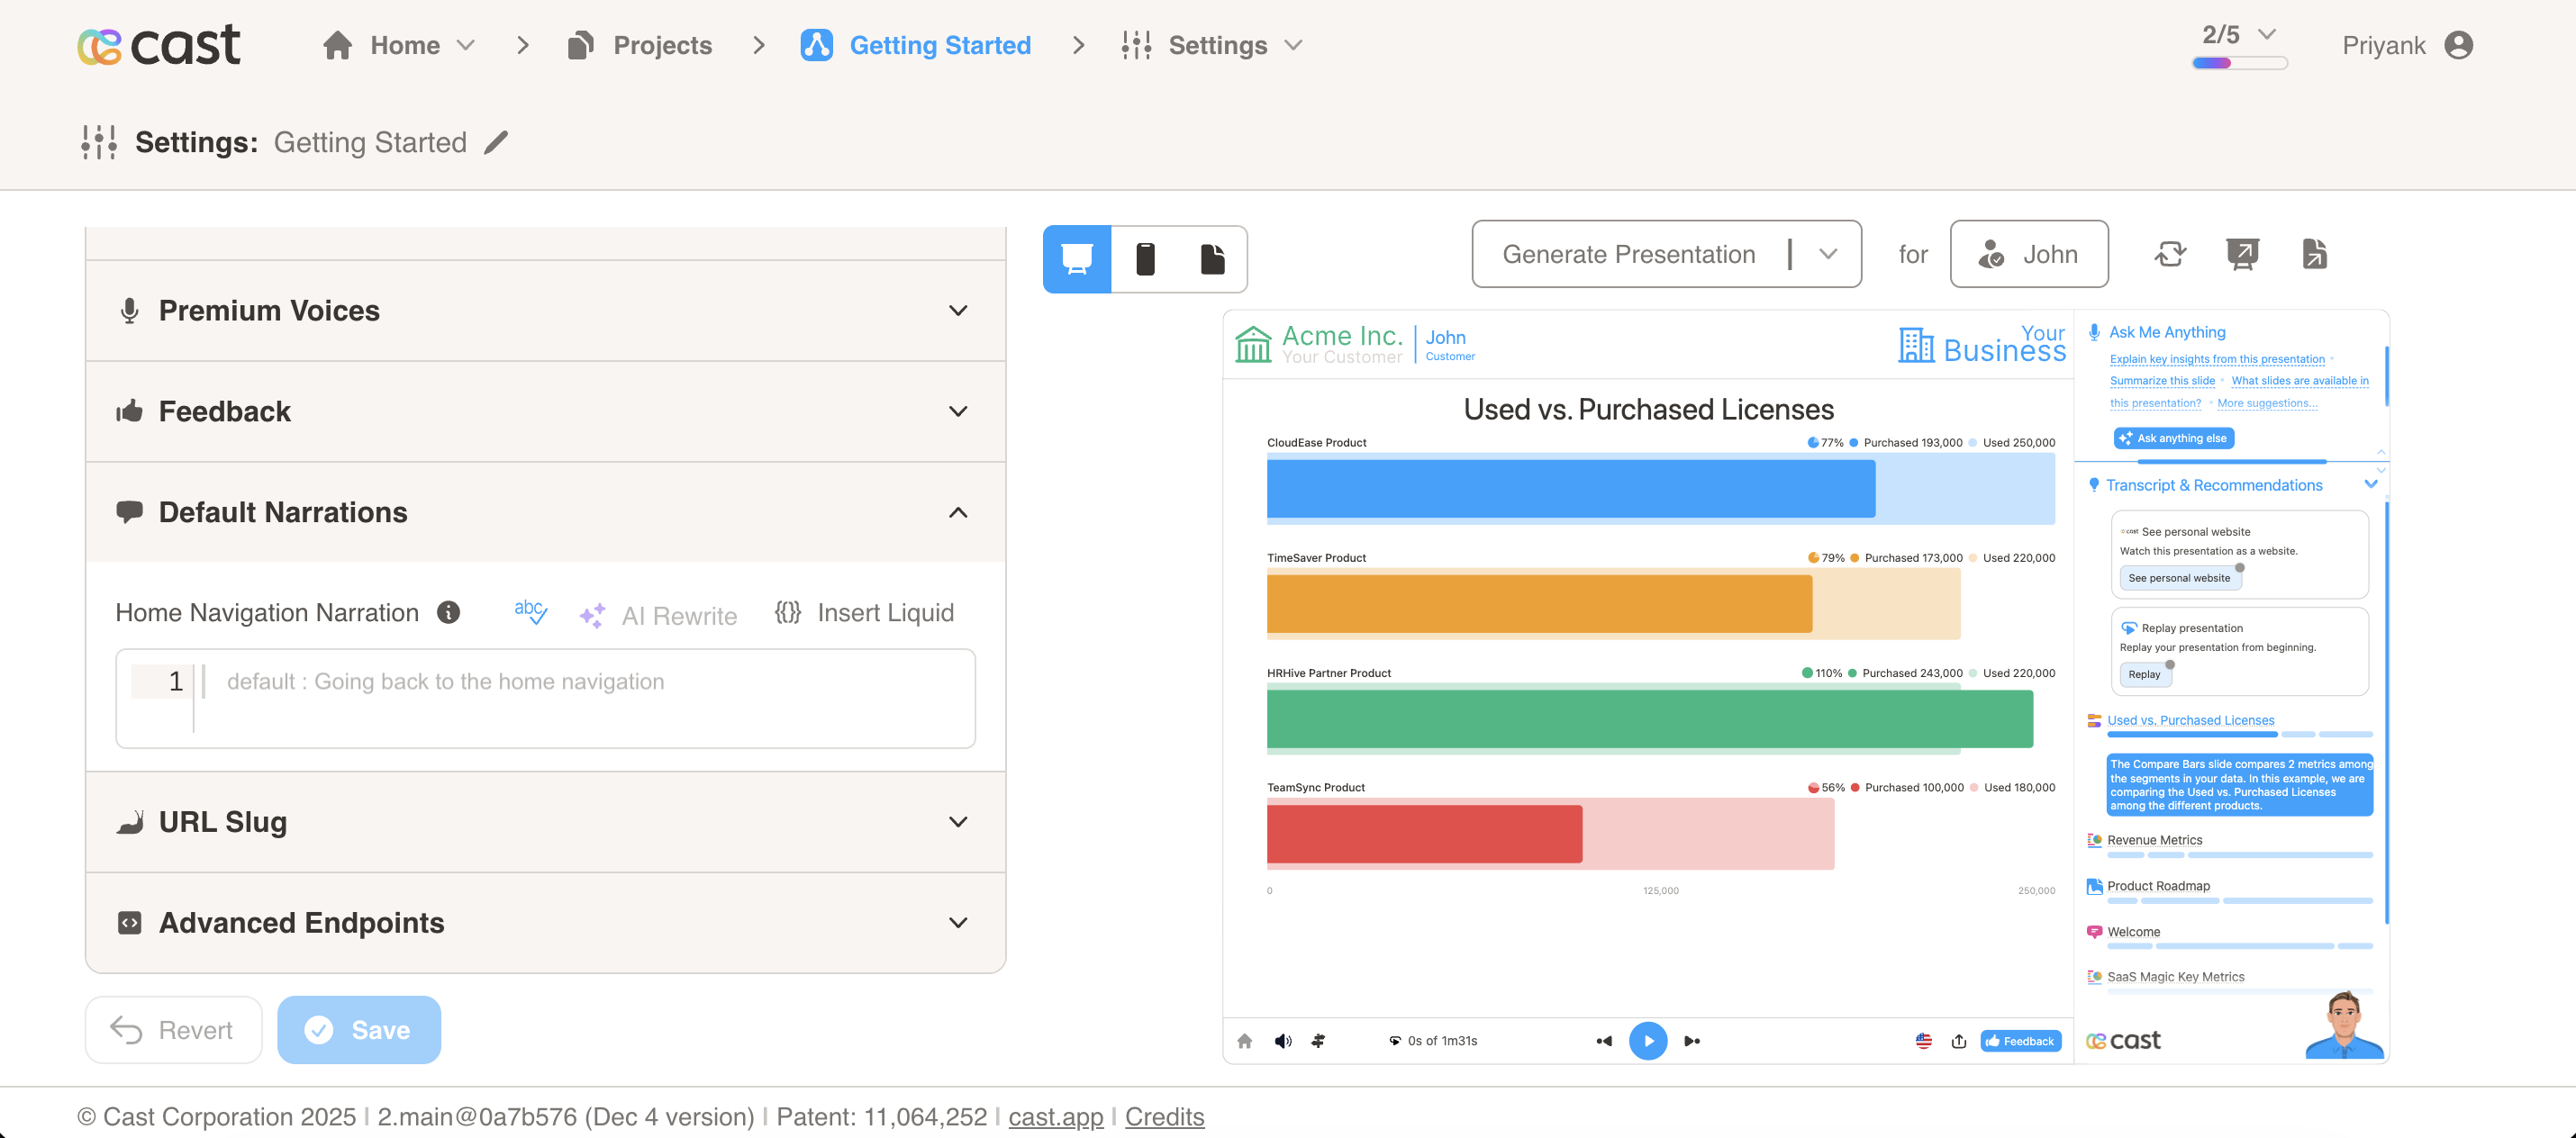Click into the Home Navigation Narration text field
Image resolution: width=2576 pixels, height=1138 pixels.
click(580, 697)
